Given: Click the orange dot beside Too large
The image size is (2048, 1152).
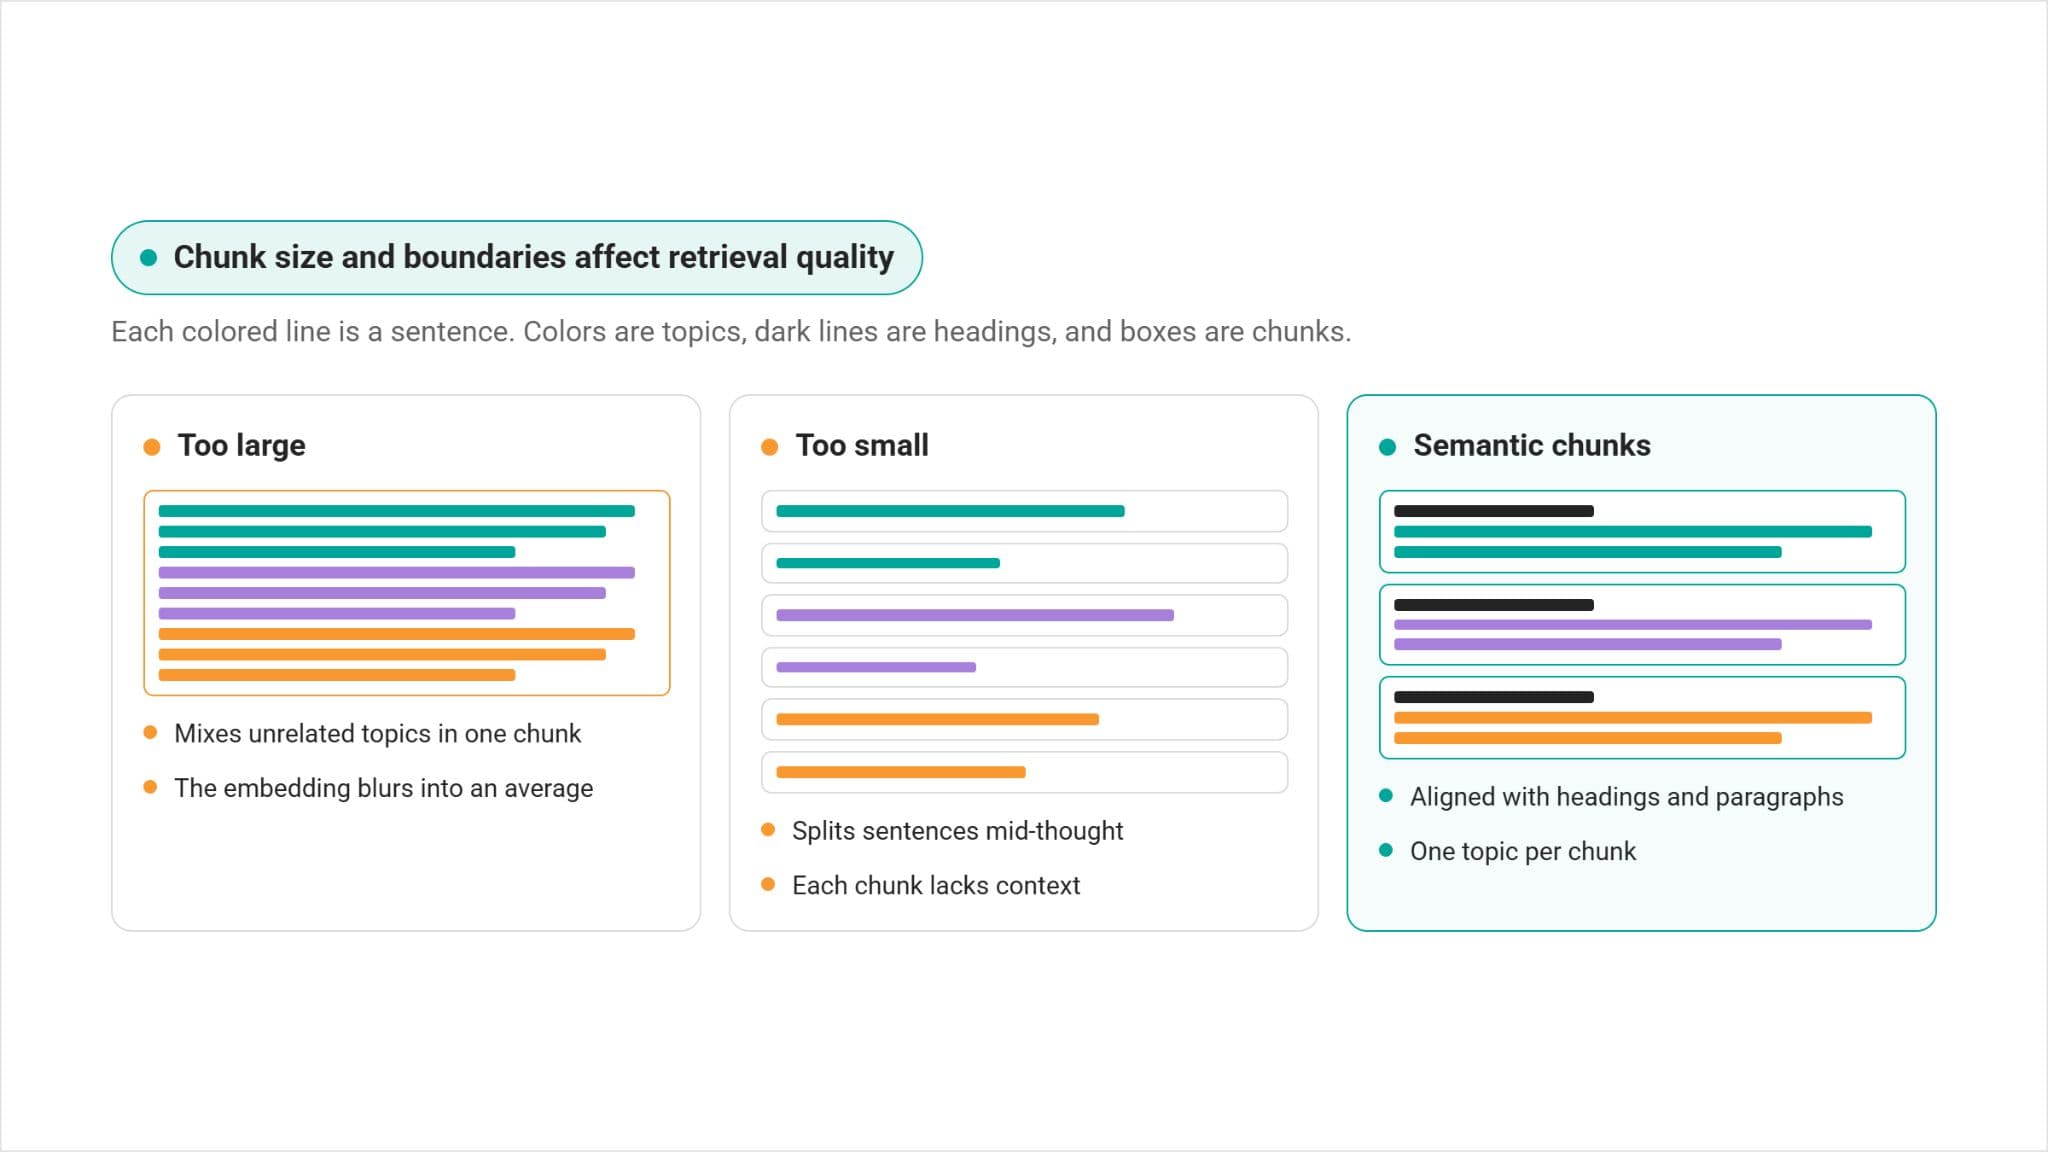Looking at the screenshot, I should (x=152, y=447).
